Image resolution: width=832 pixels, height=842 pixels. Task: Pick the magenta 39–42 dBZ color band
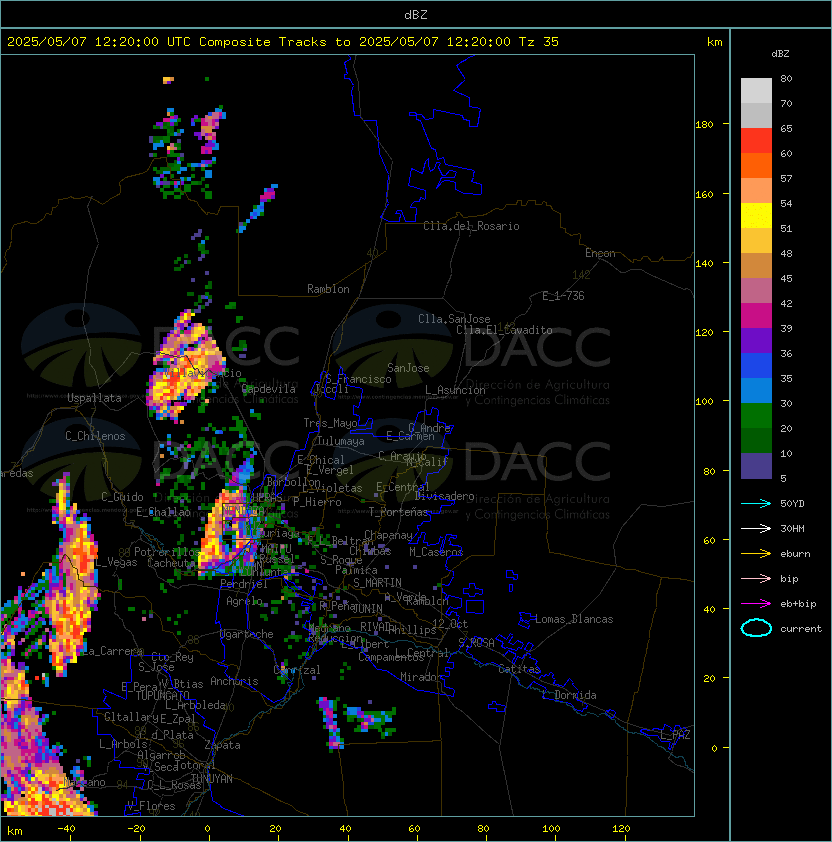click(x=756, y=316)
